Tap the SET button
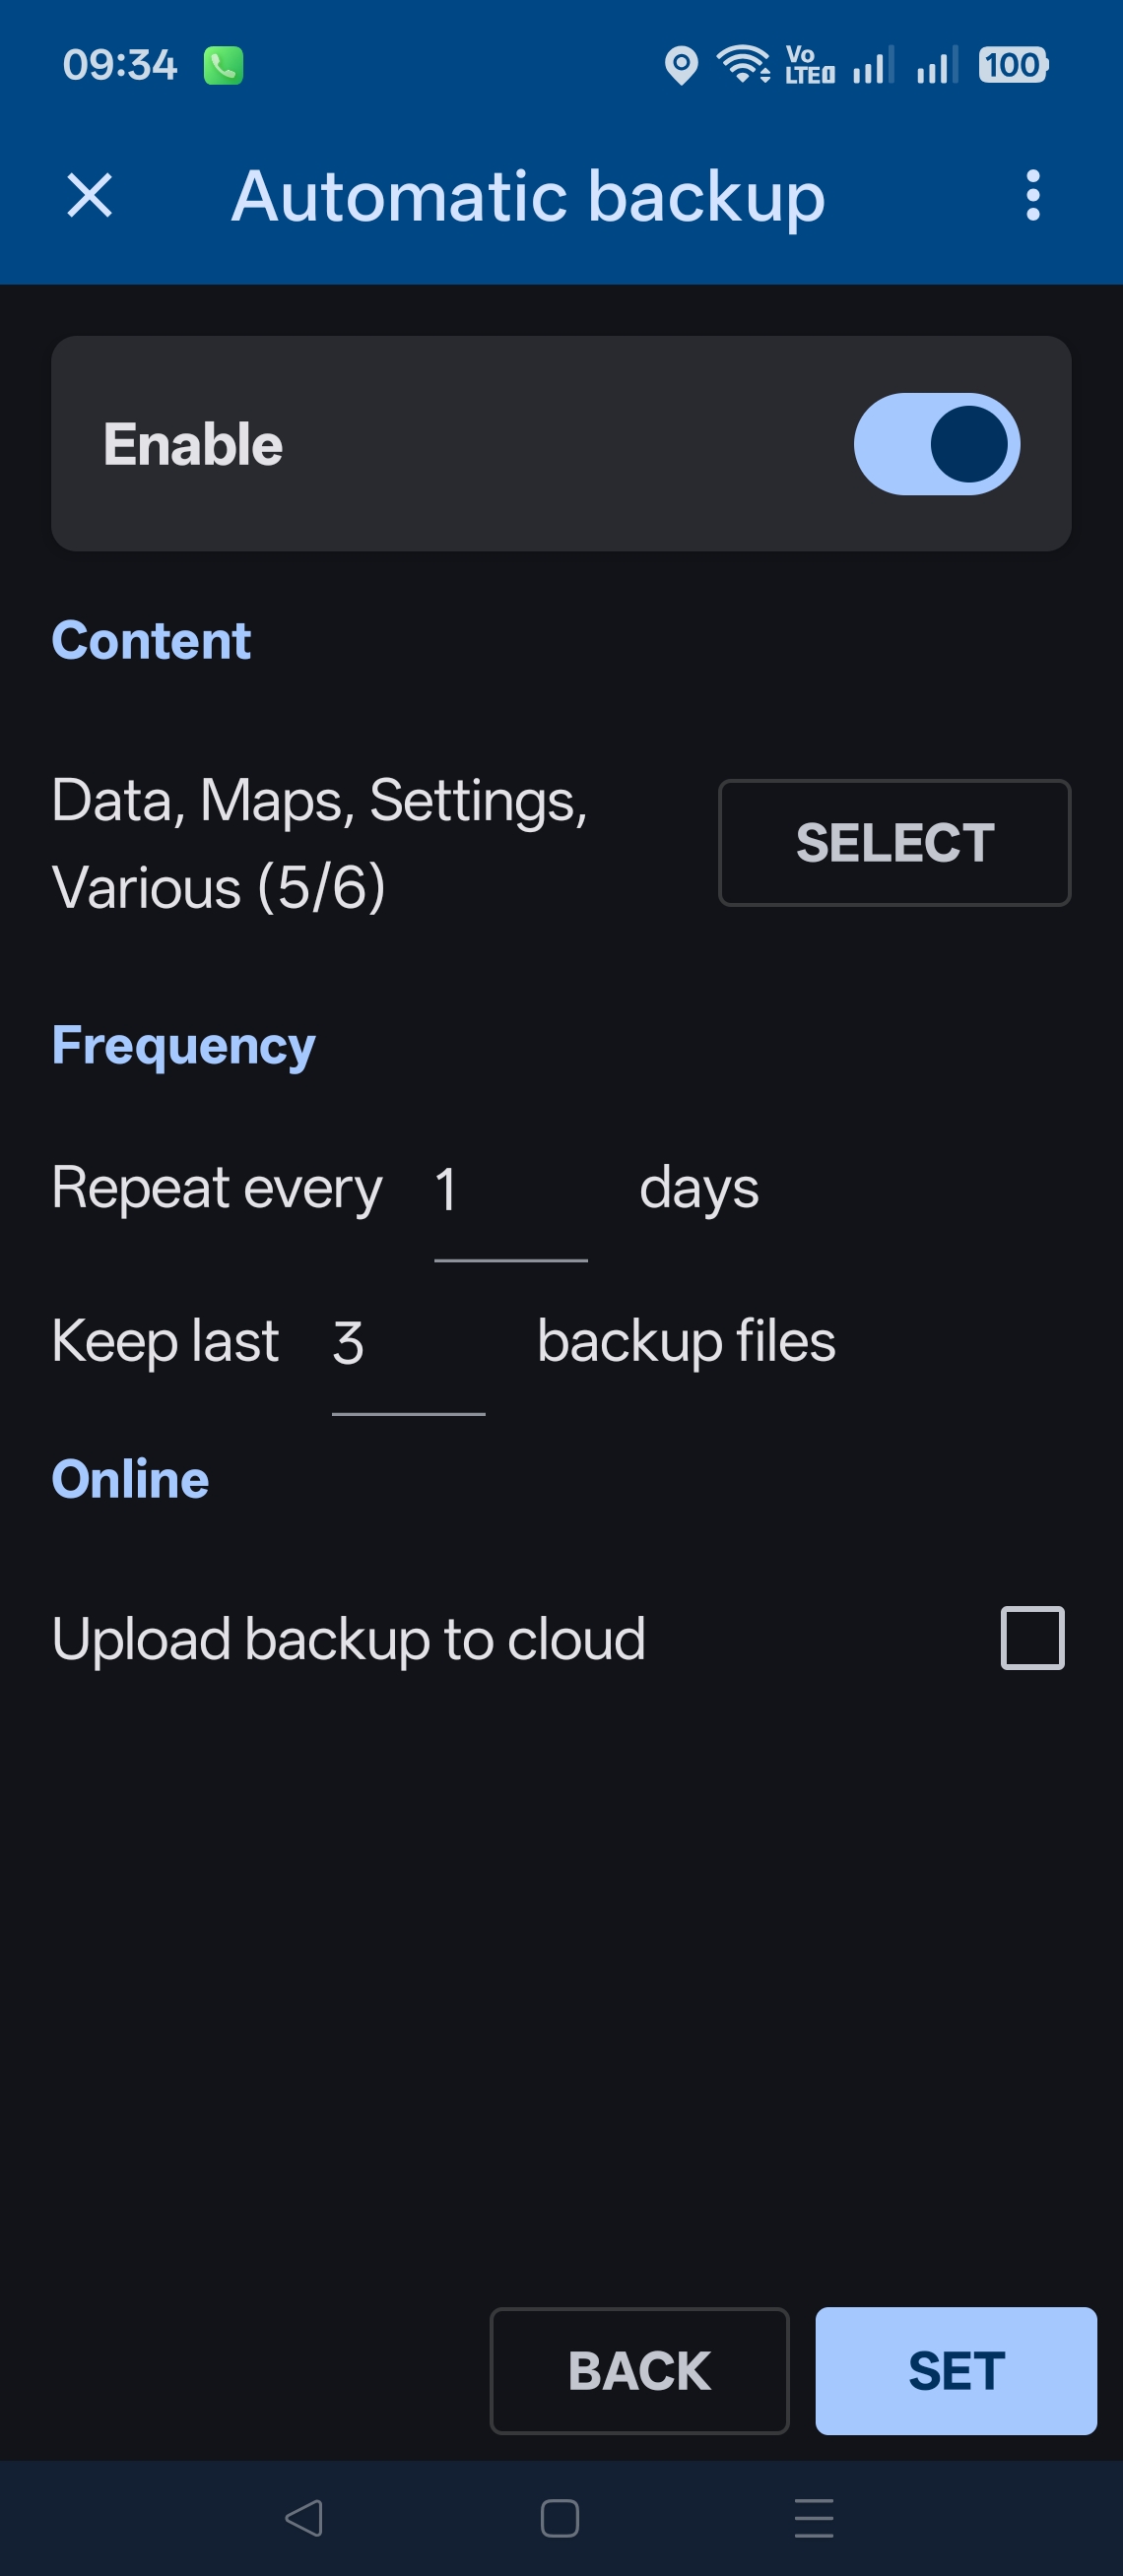1123x2576 pixels. click(955, 2370)
